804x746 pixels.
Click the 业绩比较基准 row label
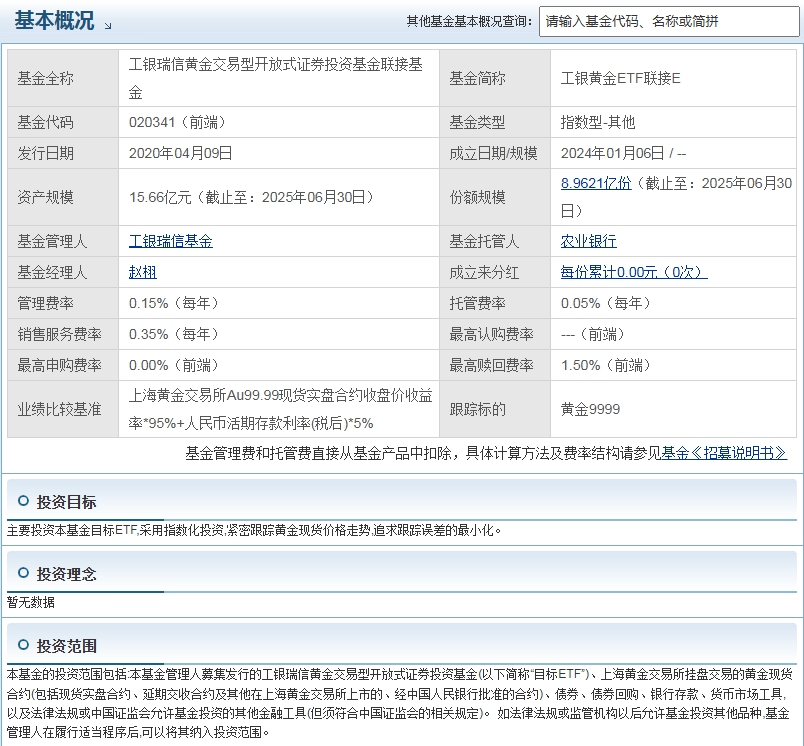tap(59, 409)
